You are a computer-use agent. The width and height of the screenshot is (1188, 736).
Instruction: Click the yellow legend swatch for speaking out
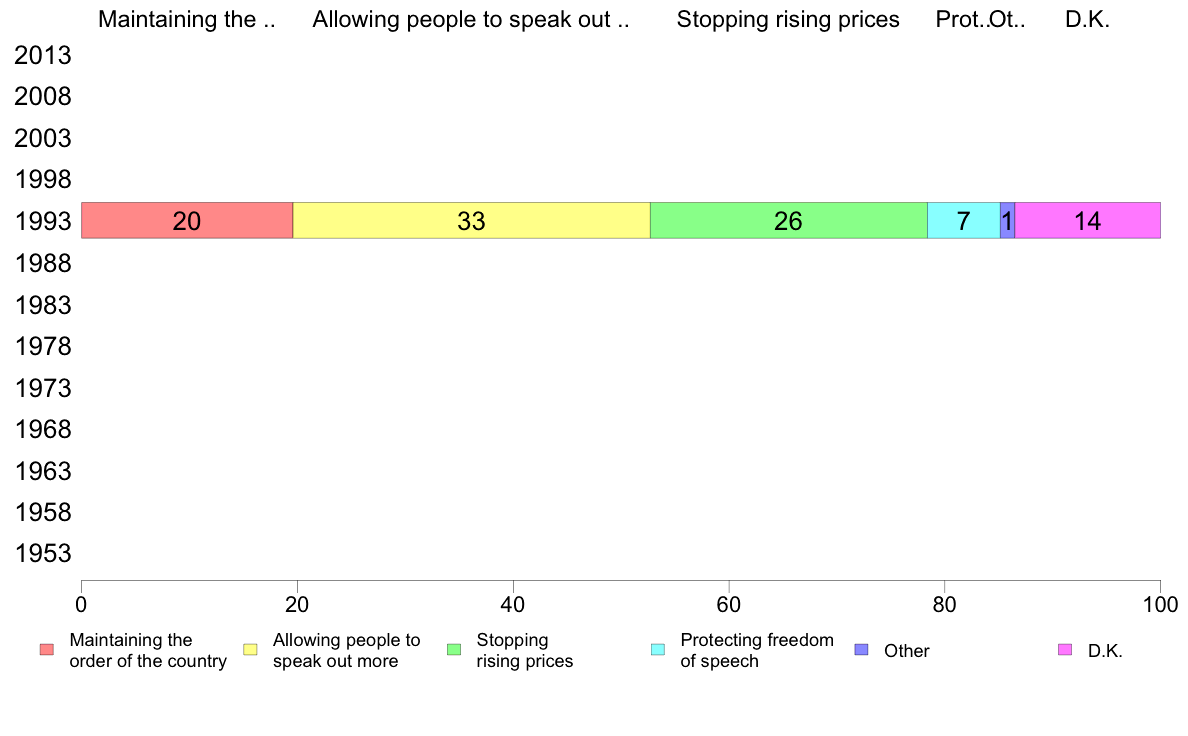[x=250, y=650]
